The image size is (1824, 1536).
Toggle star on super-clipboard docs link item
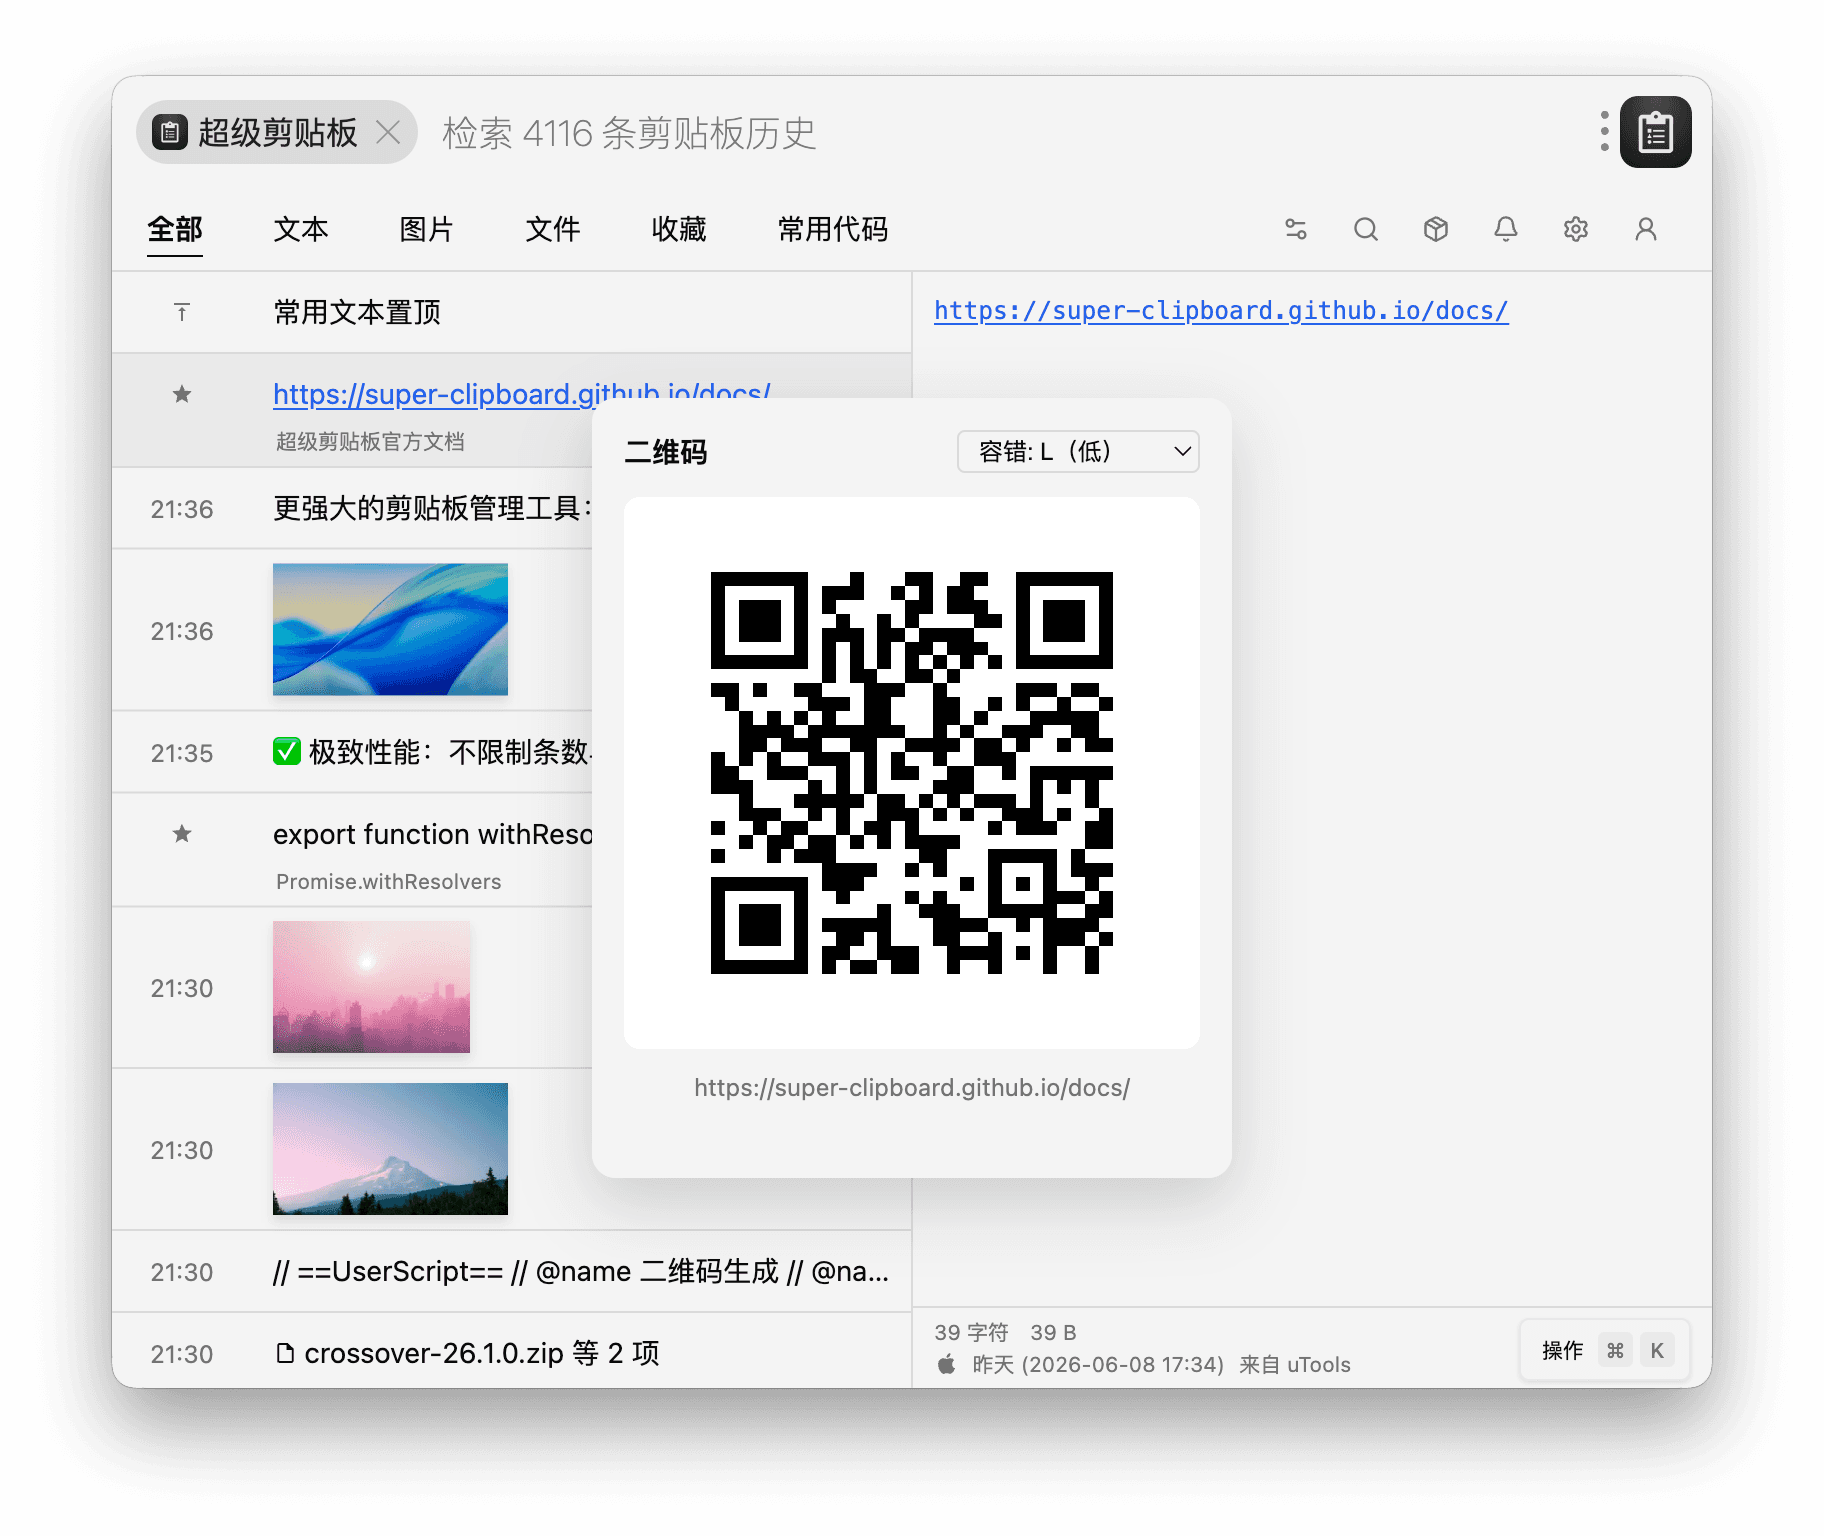[x=182, y=394]
